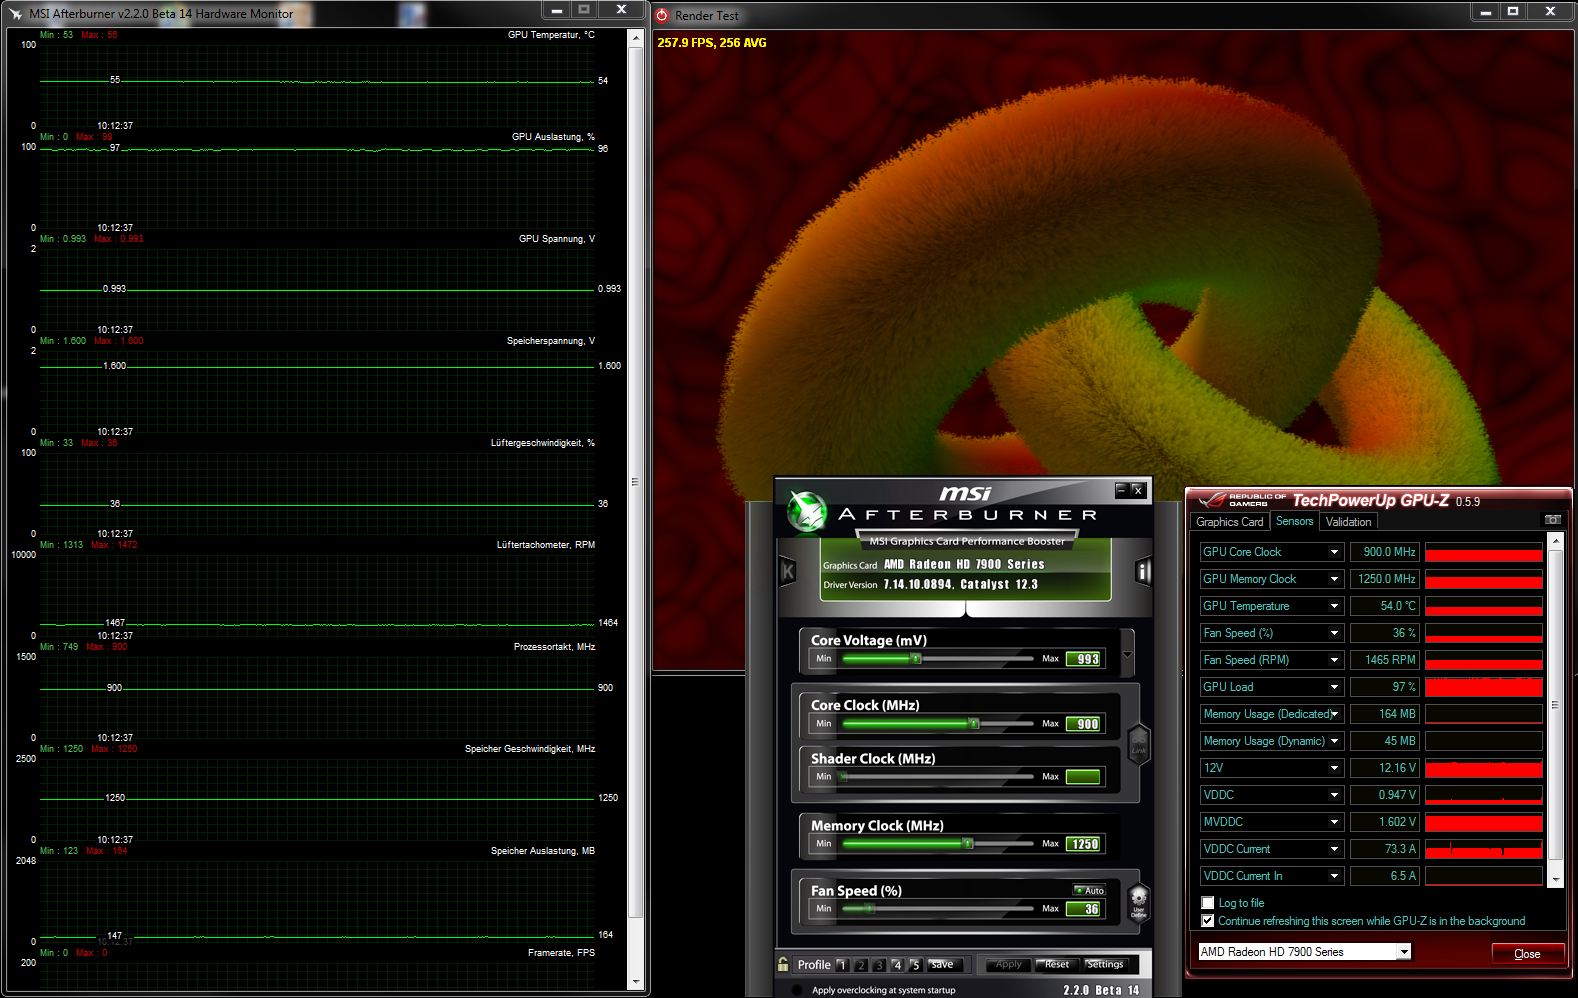Open the 12V sensor dropdown
The height and width of the screenshot is (998, 1578).
(x=1334, y=768)
